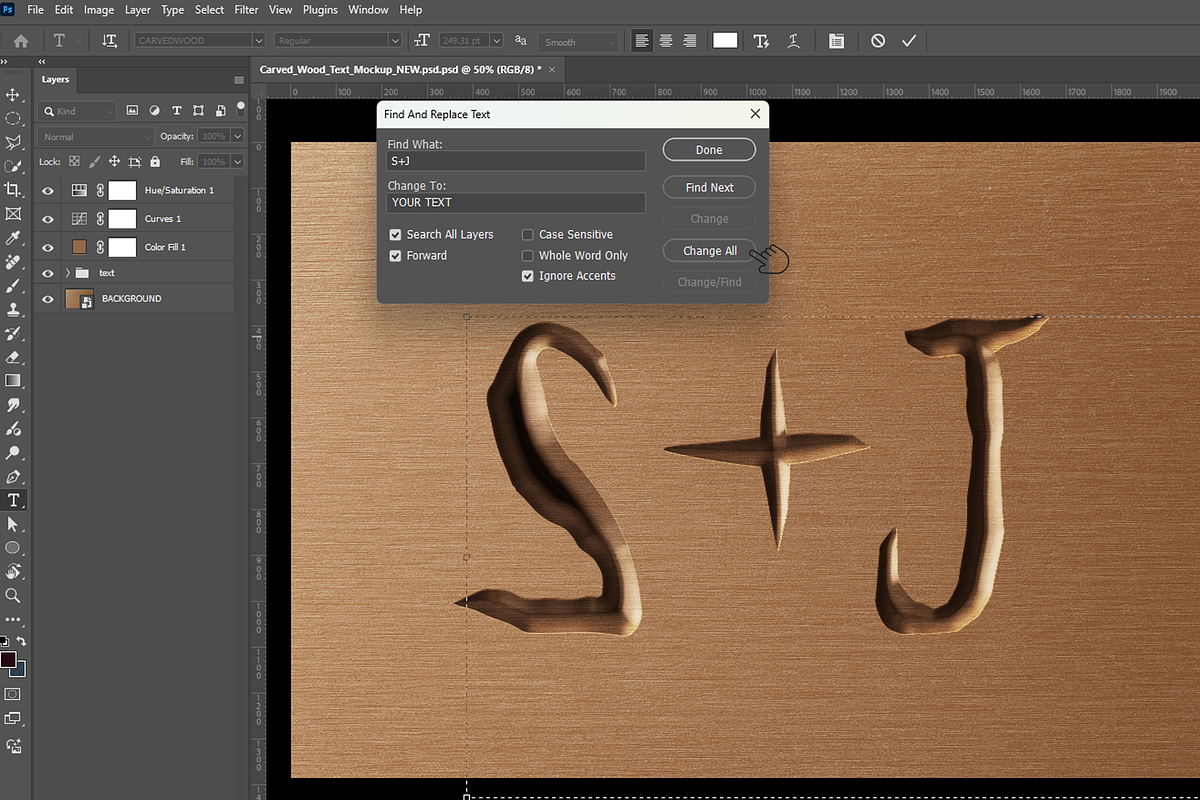Hide the Hue/Saturation 1 layer
1200x800 pixels.
point(48,190)
